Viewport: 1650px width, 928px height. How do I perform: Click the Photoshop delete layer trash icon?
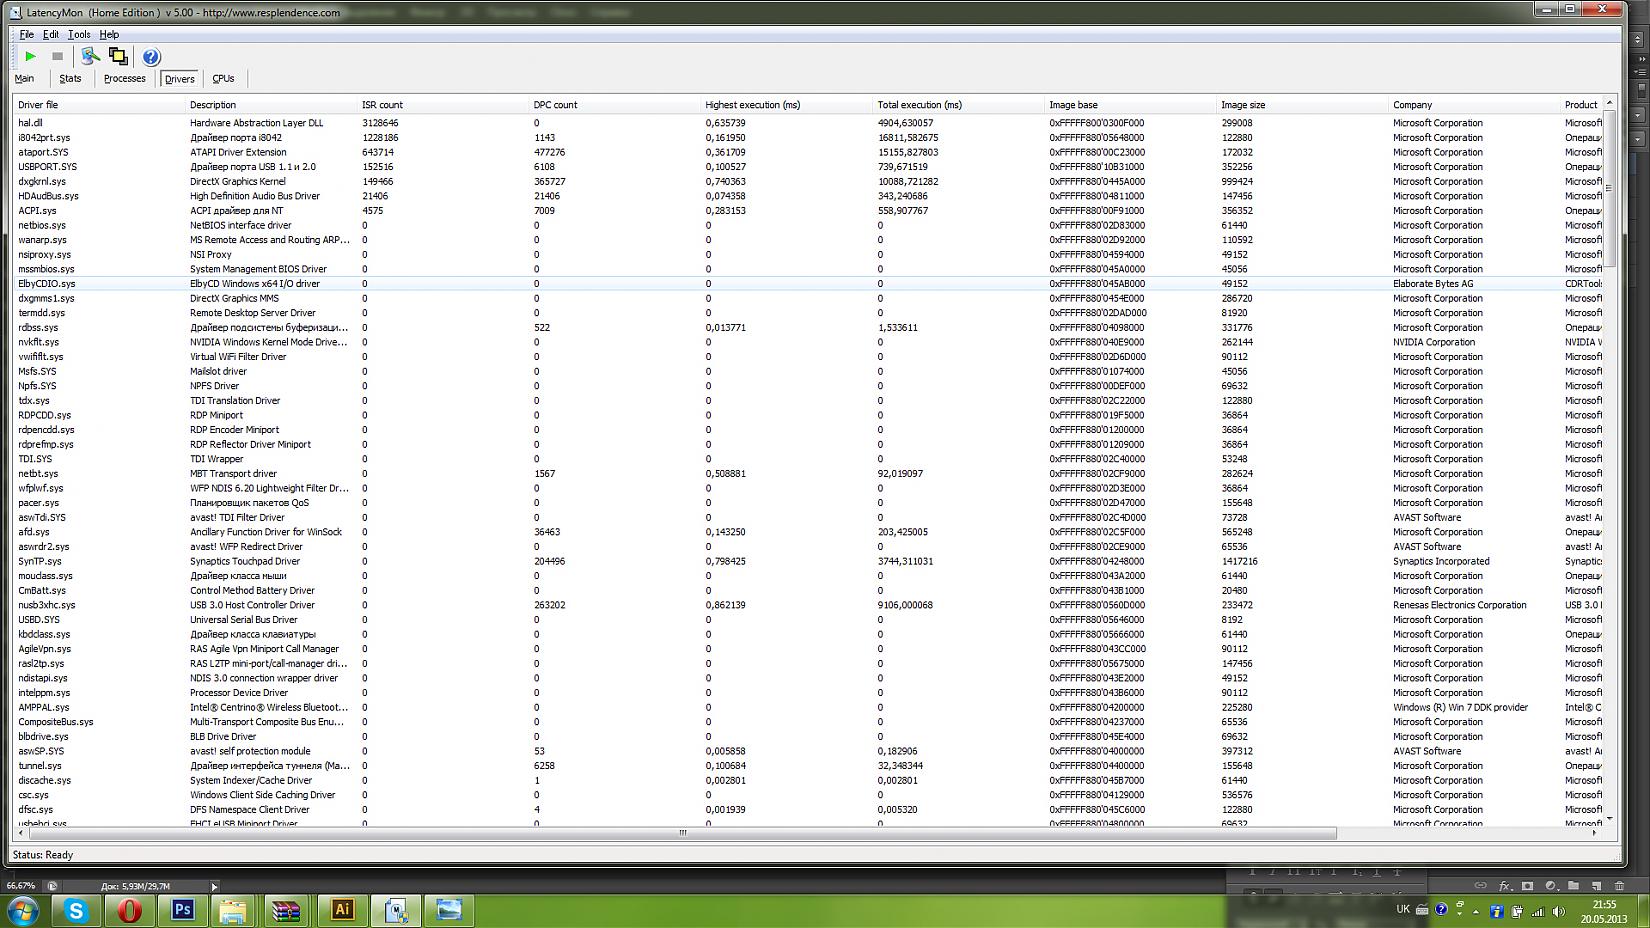coord(1619,886)
